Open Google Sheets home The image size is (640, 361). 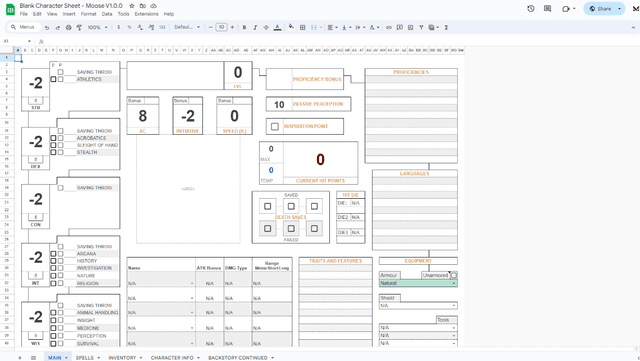10,9
